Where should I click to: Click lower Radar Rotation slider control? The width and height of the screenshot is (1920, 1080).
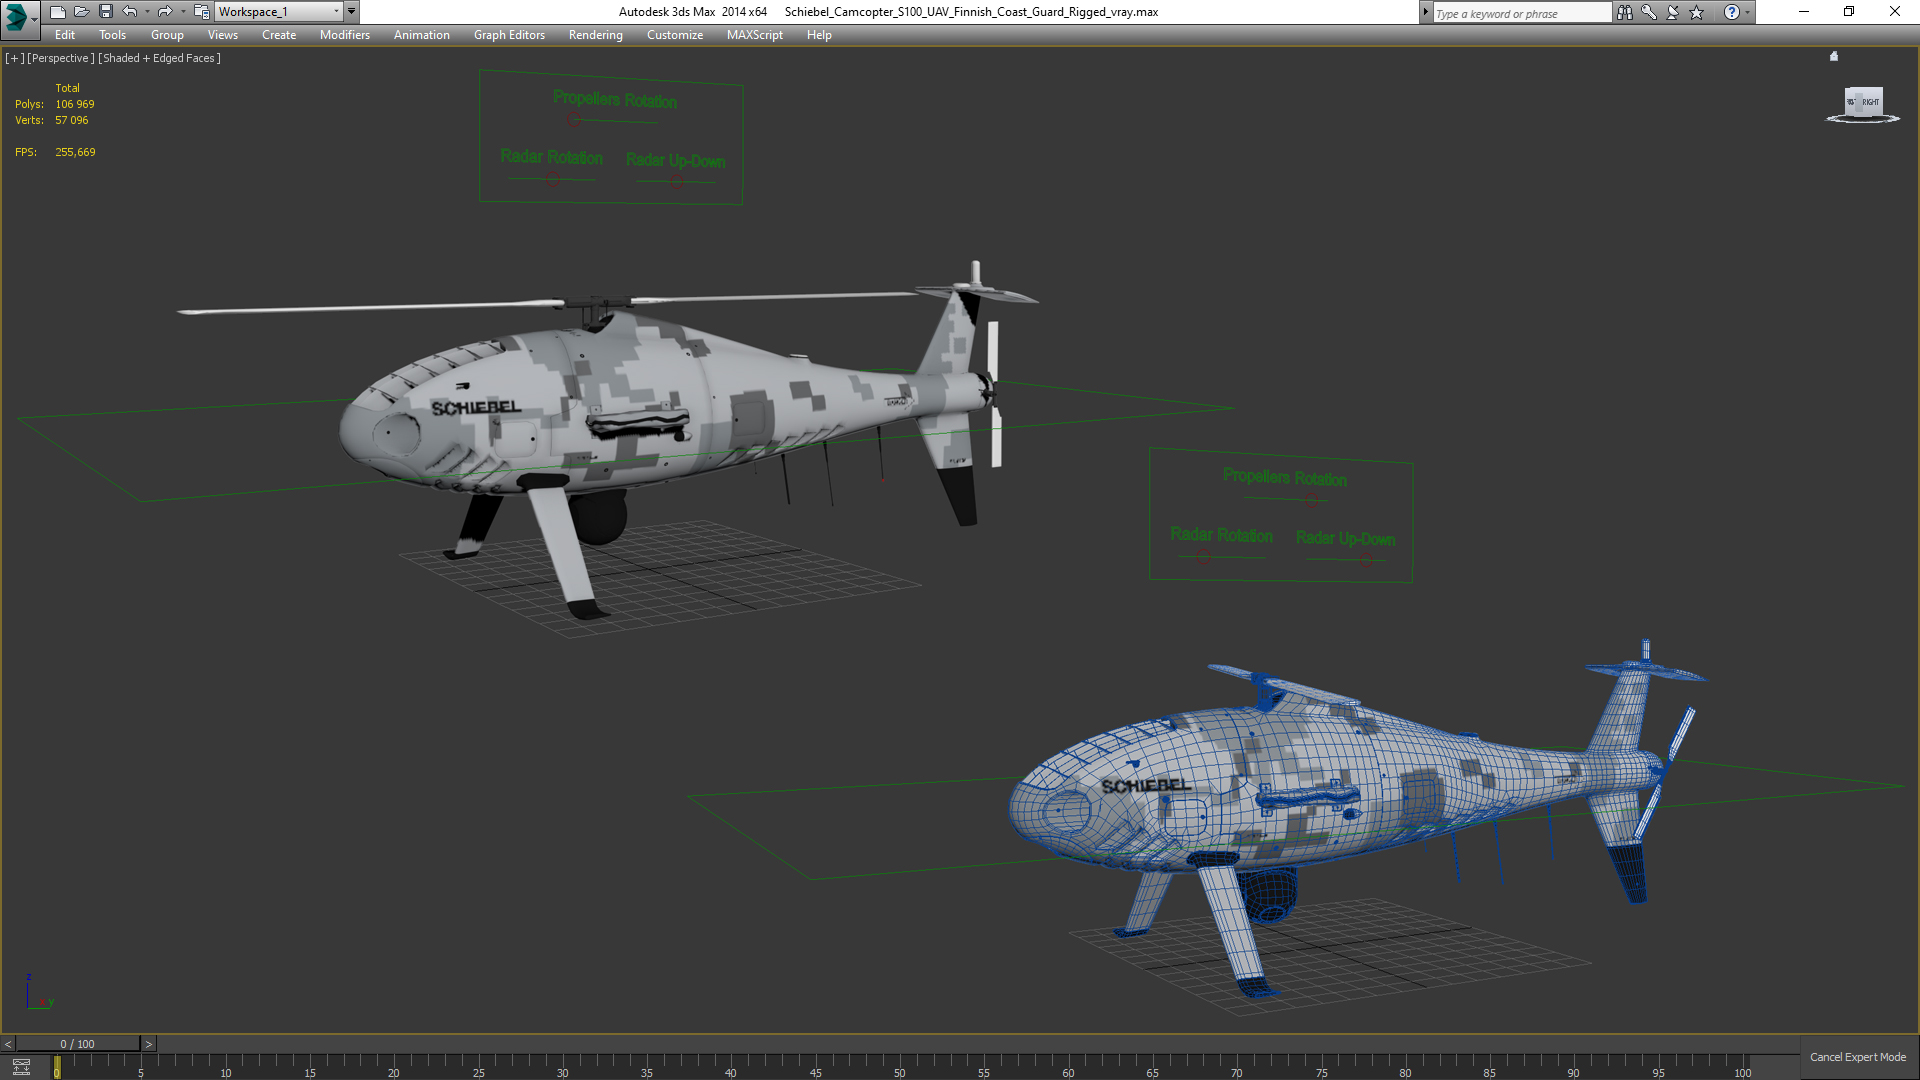point(1203,557)
